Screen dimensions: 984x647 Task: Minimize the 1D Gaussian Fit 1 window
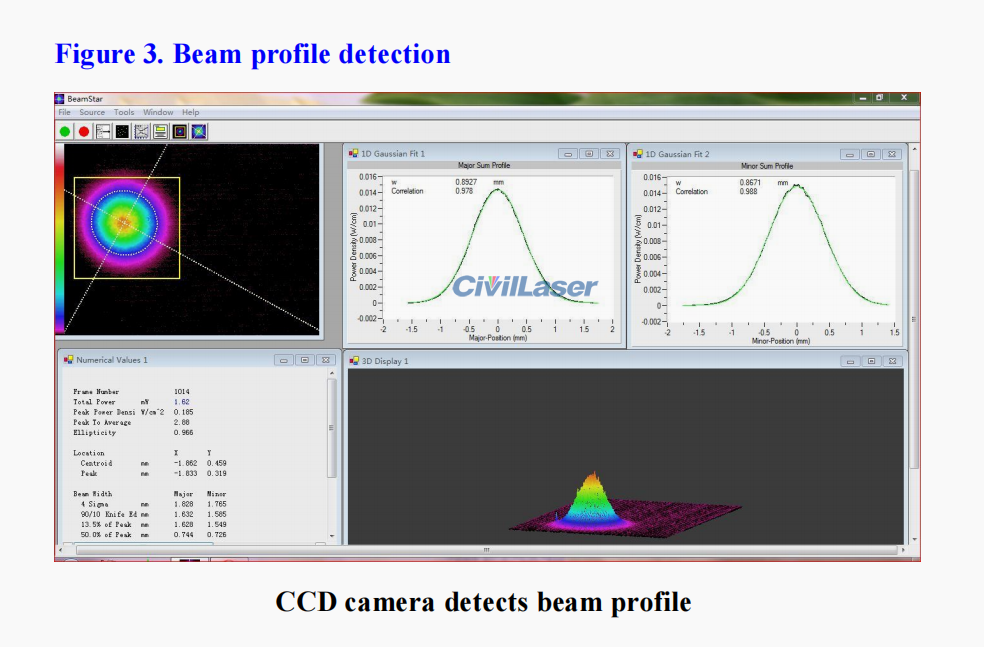coord(568,154)
